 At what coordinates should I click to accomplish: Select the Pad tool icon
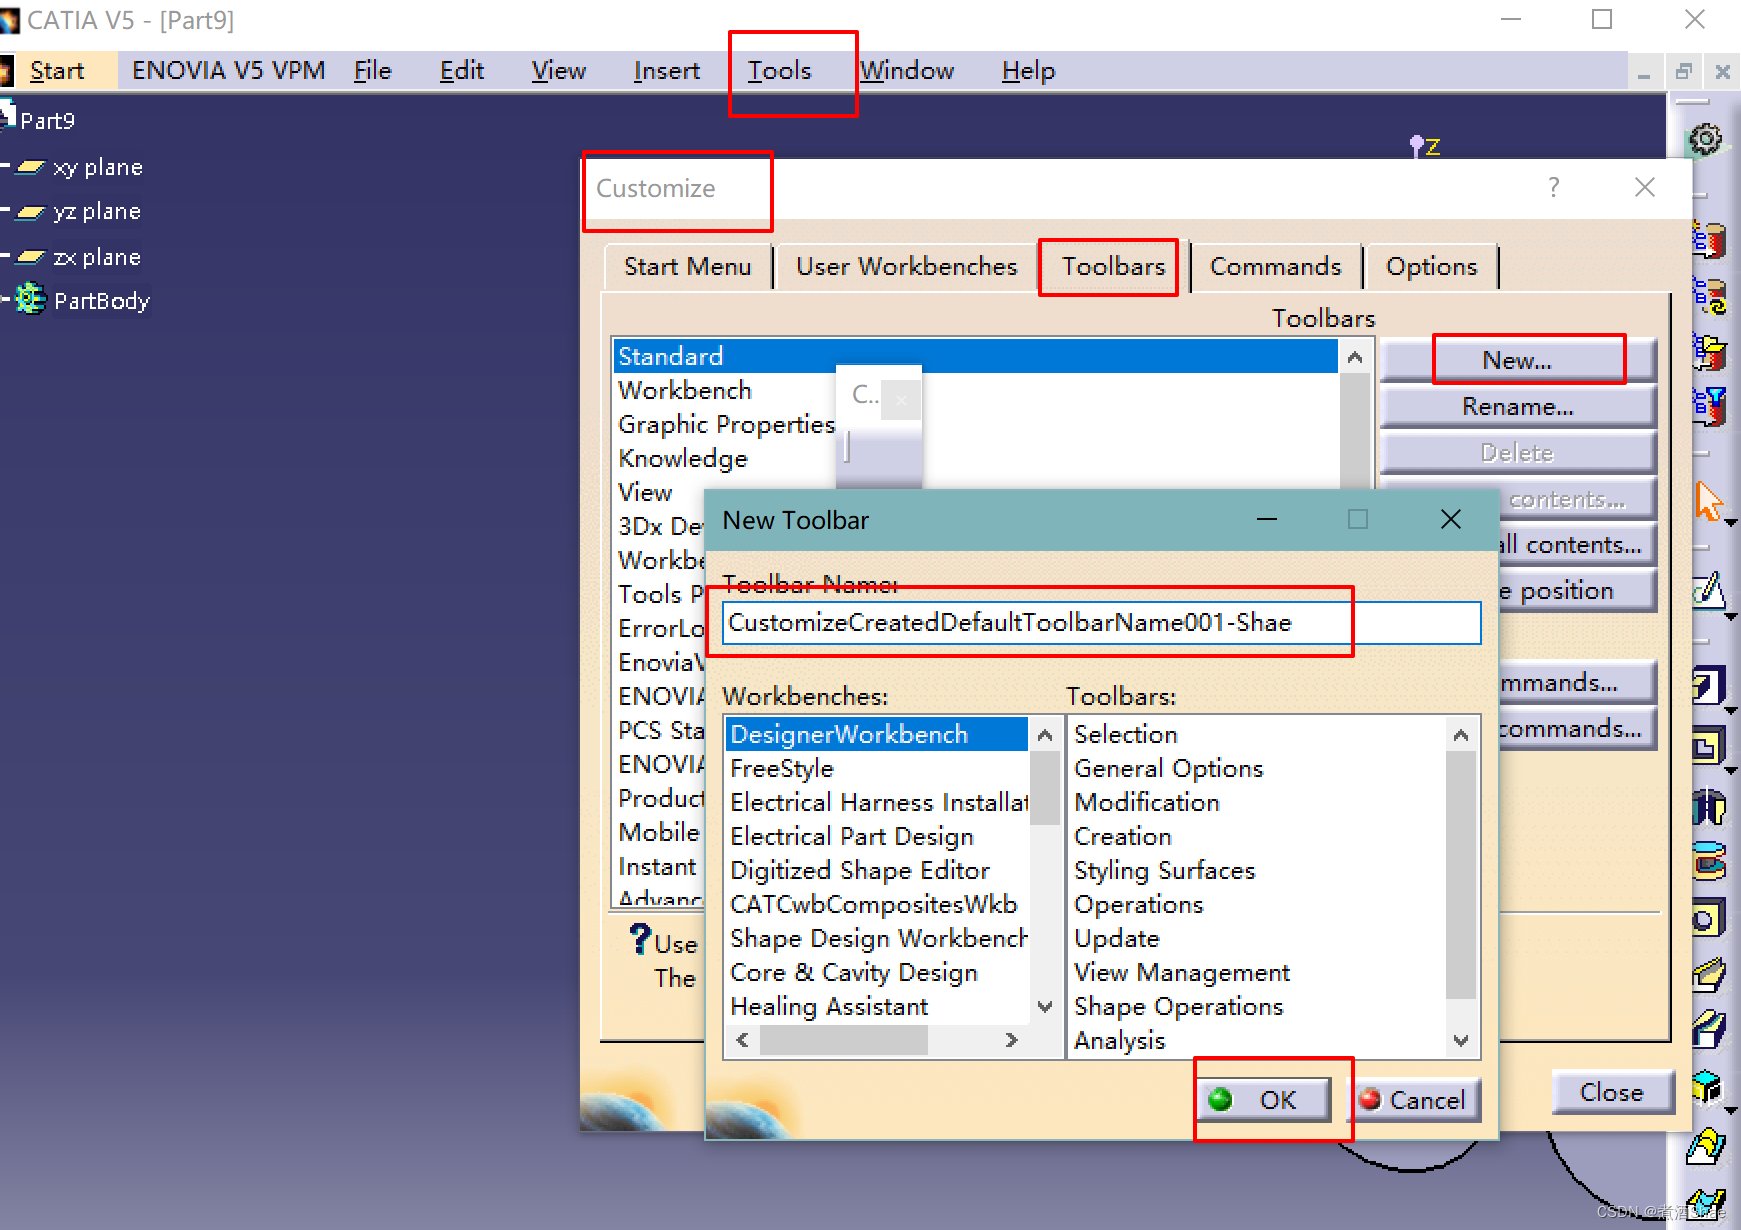pos(1708,686)
